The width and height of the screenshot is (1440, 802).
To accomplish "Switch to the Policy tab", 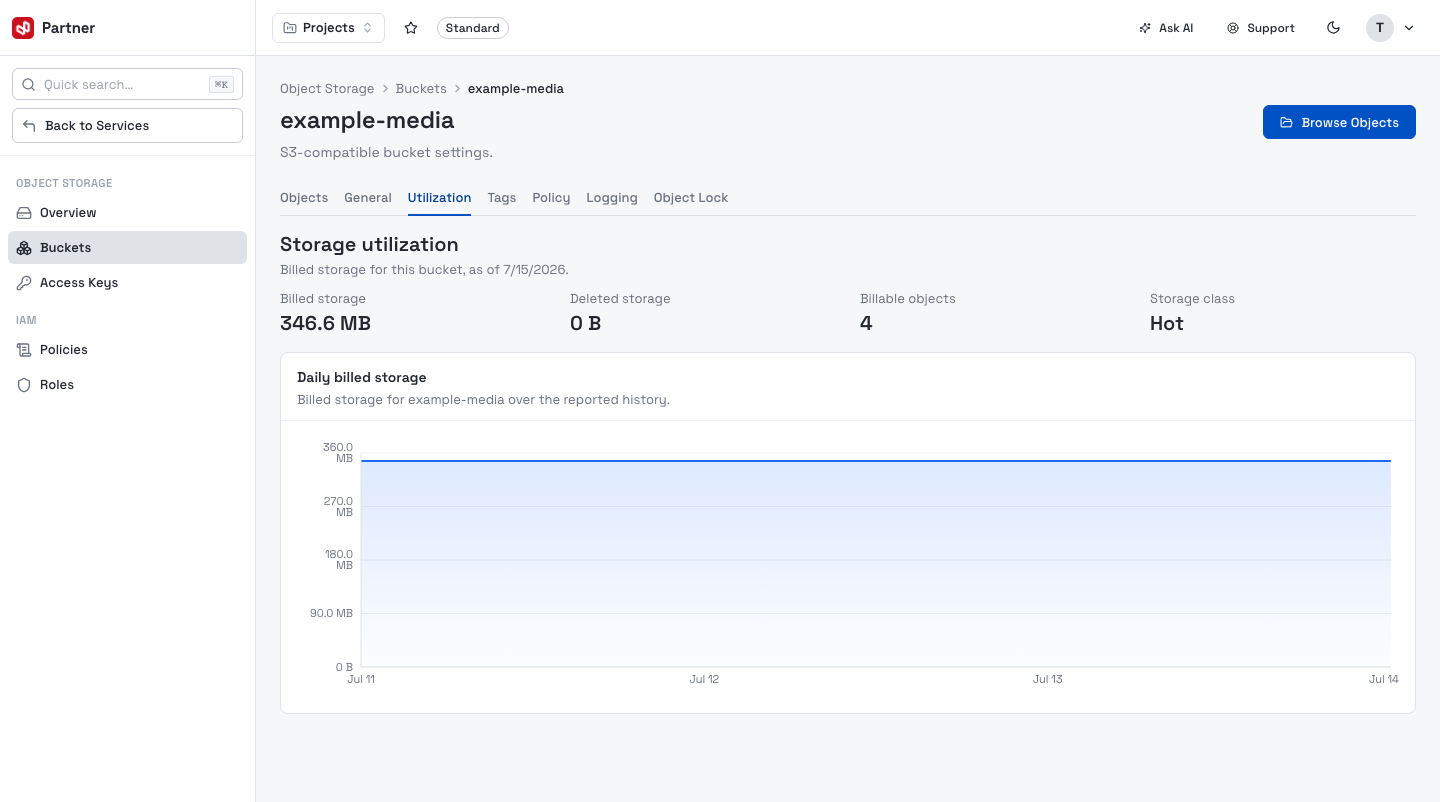I will point(551,197).
